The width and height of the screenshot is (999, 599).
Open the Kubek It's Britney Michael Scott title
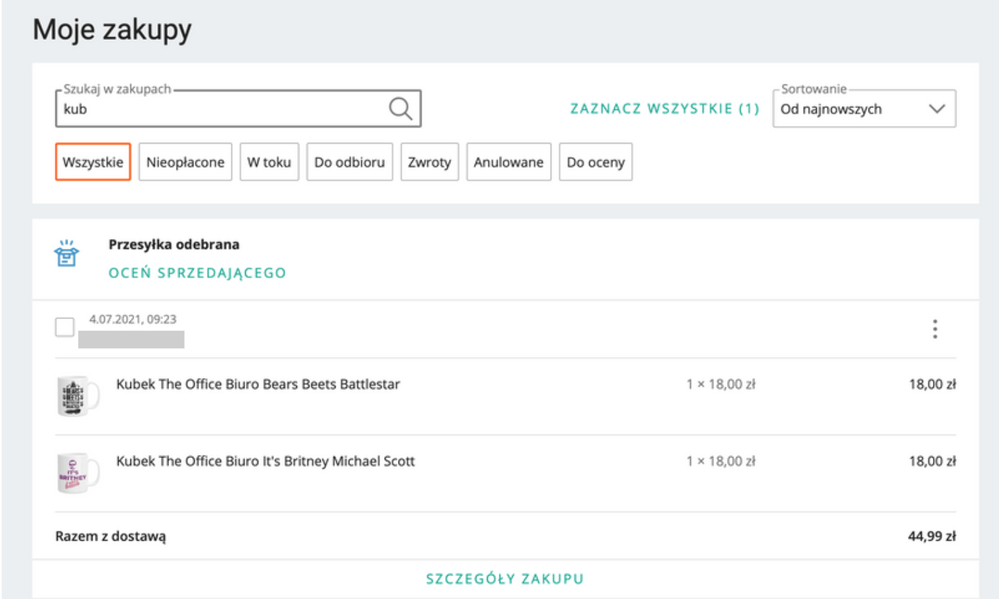265,461
